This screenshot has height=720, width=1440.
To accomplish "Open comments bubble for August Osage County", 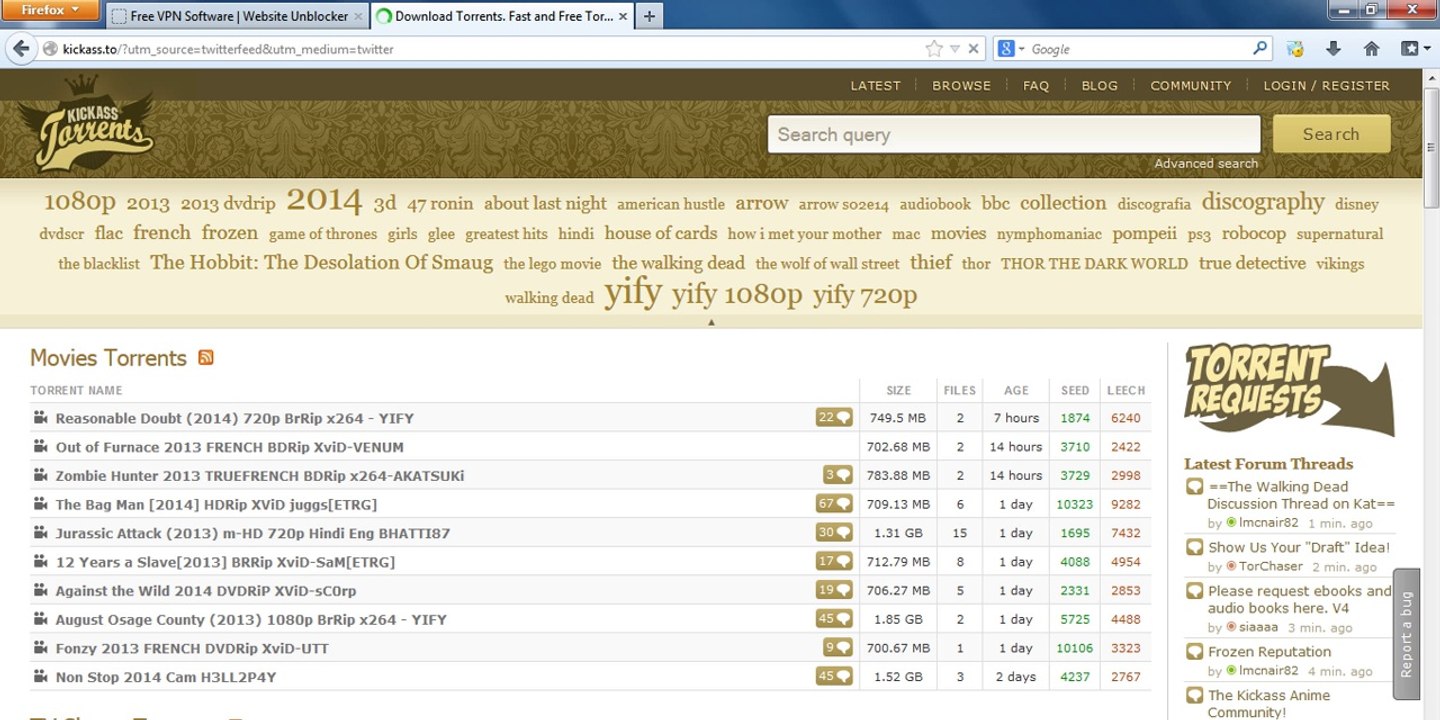I will (834, 619).
